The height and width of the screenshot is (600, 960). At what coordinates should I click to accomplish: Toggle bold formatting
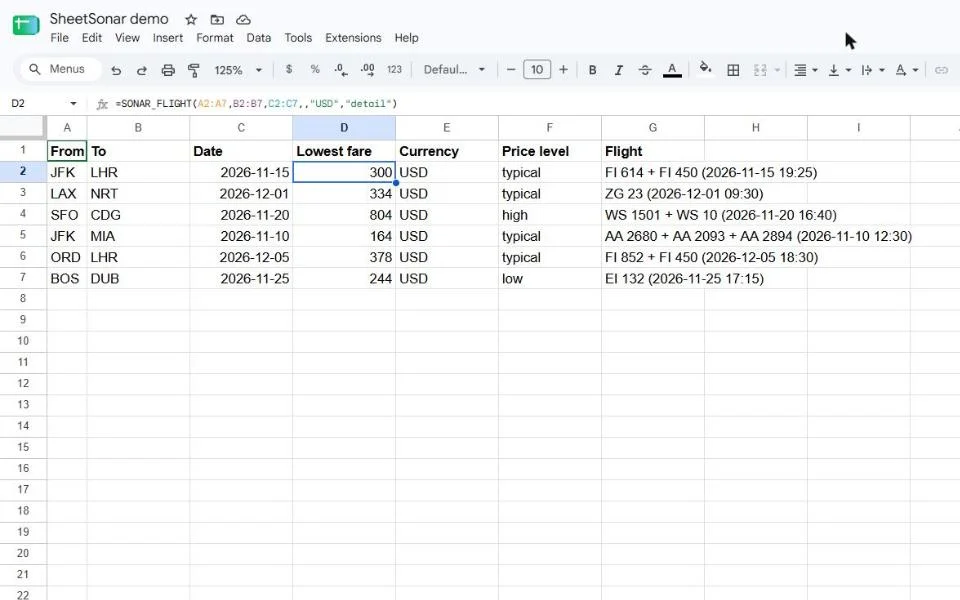tap(592, 70)
